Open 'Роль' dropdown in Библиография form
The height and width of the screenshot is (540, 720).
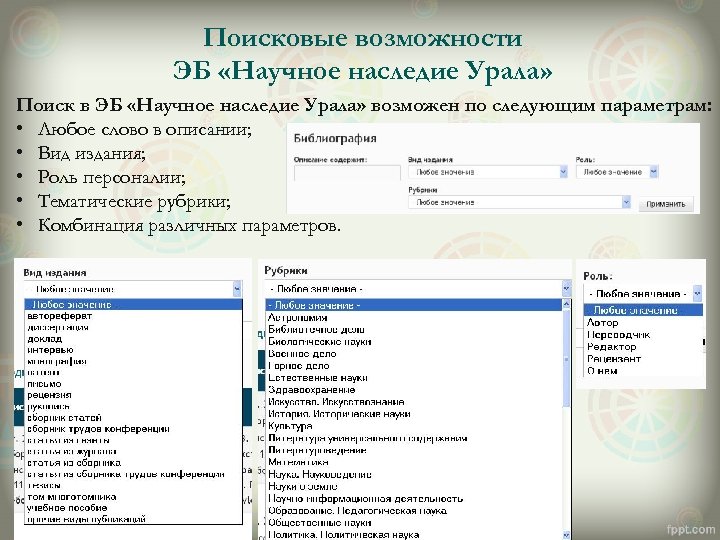617,172
